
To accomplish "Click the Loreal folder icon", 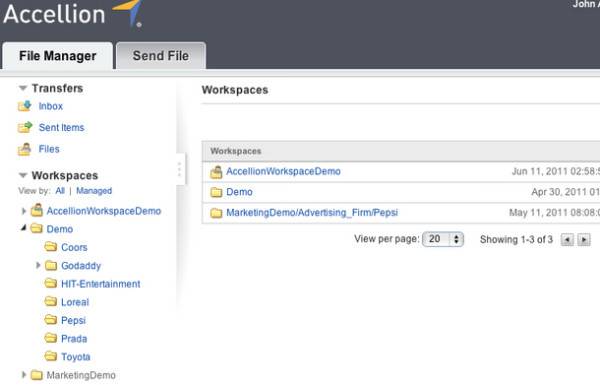I will click(x=51, y=302).
